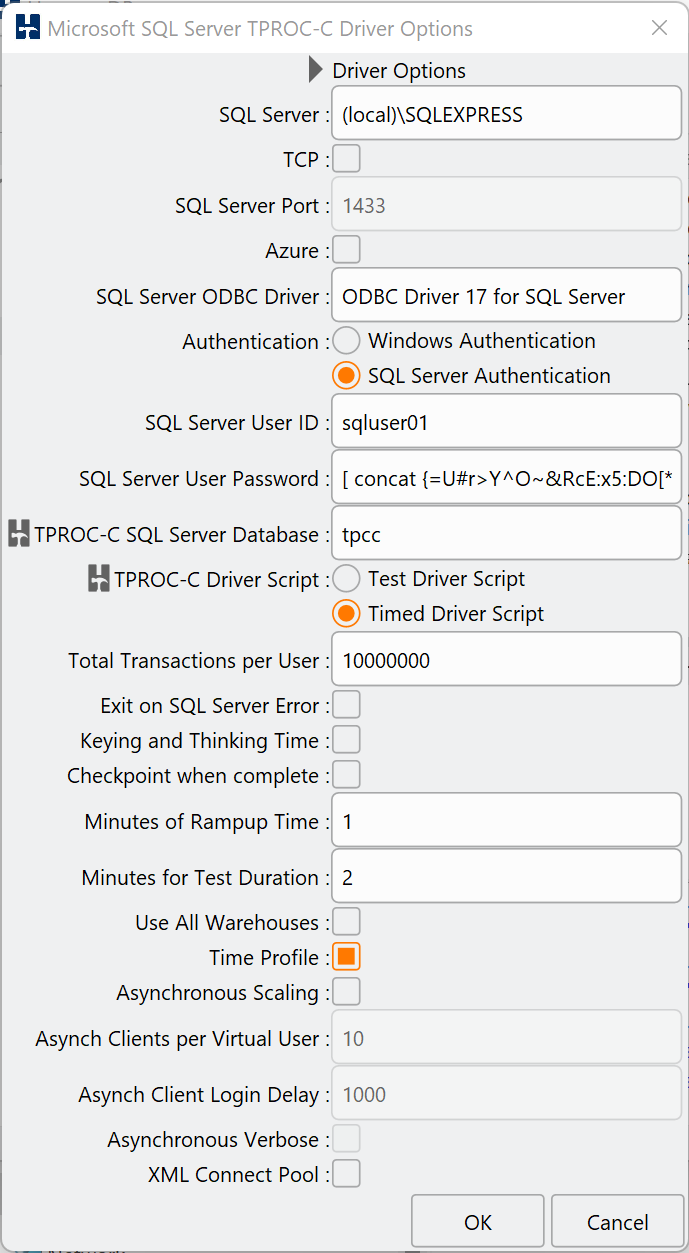
Task: Enable Asynchronous Scaling checkbox
Action: (346, 992)
